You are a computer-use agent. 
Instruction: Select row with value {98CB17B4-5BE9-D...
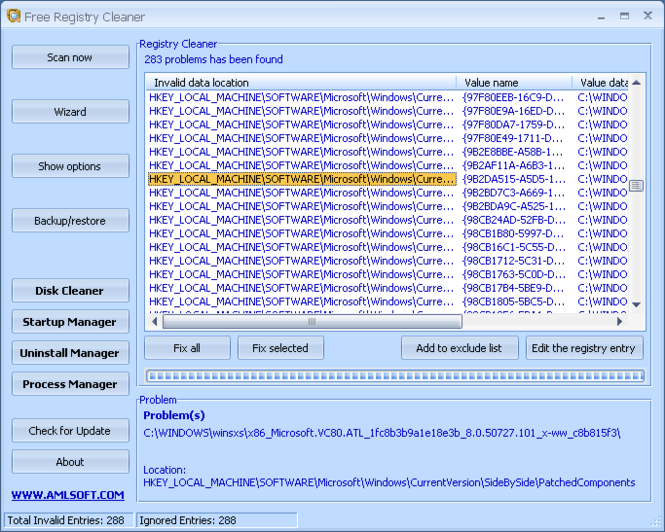pos(387,288)
